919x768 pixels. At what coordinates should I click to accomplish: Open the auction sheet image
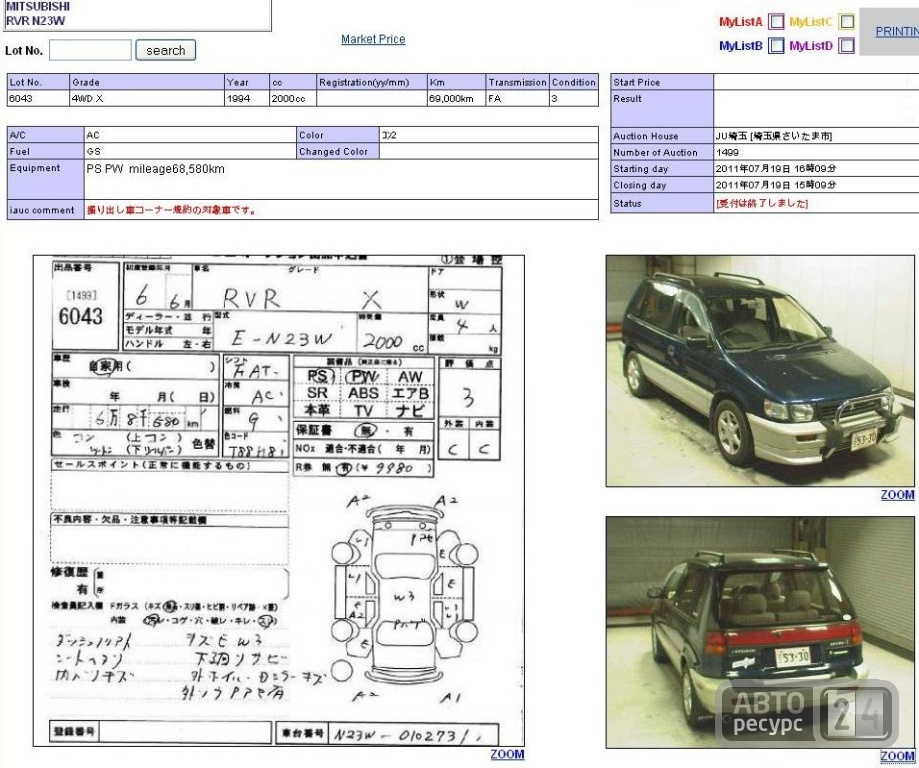pos(278,501)
